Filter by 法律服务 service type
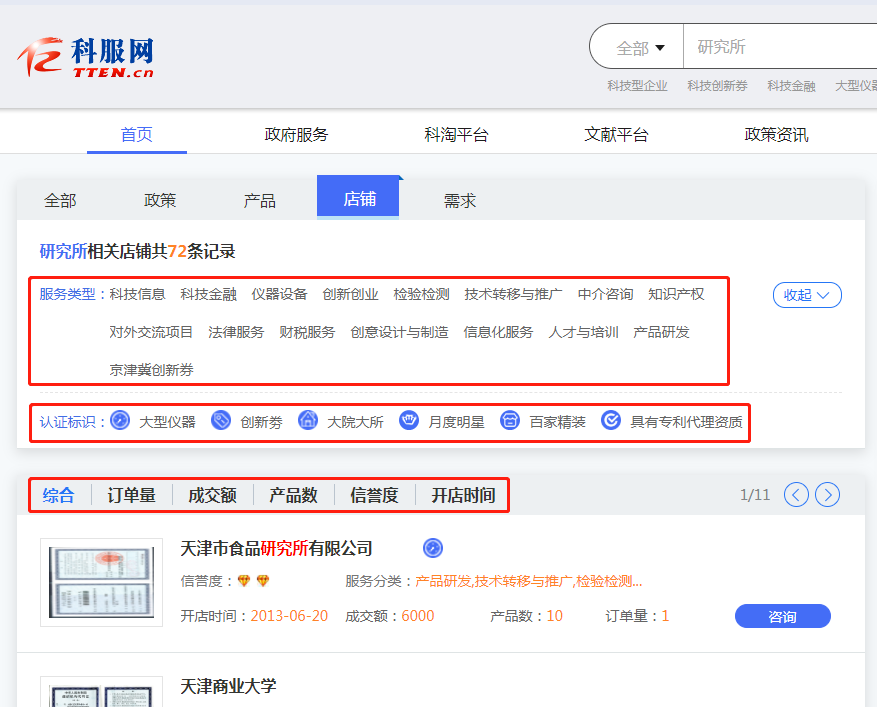877x707 pixels. [x=236, y=332]
